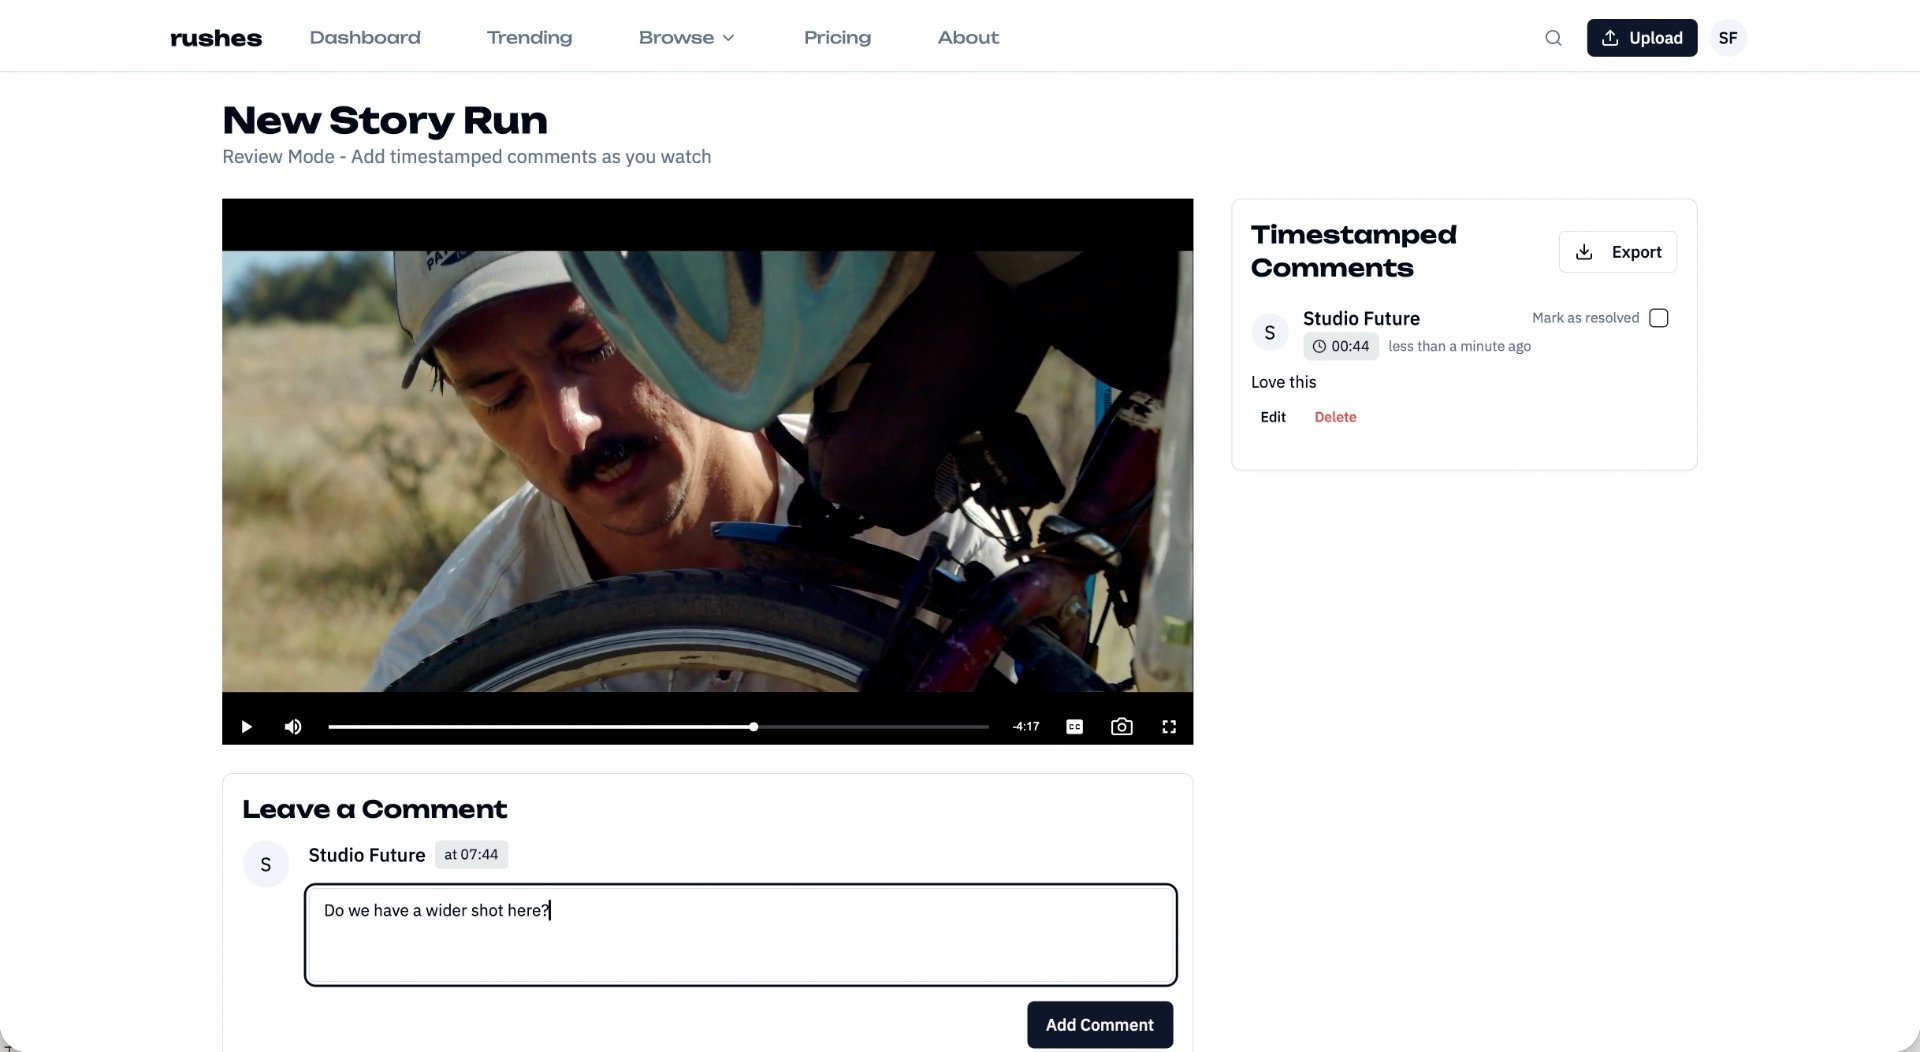Navigate to the Dashboard menu item
The image size is (1920, 1052).
click(x=365, y=37)
